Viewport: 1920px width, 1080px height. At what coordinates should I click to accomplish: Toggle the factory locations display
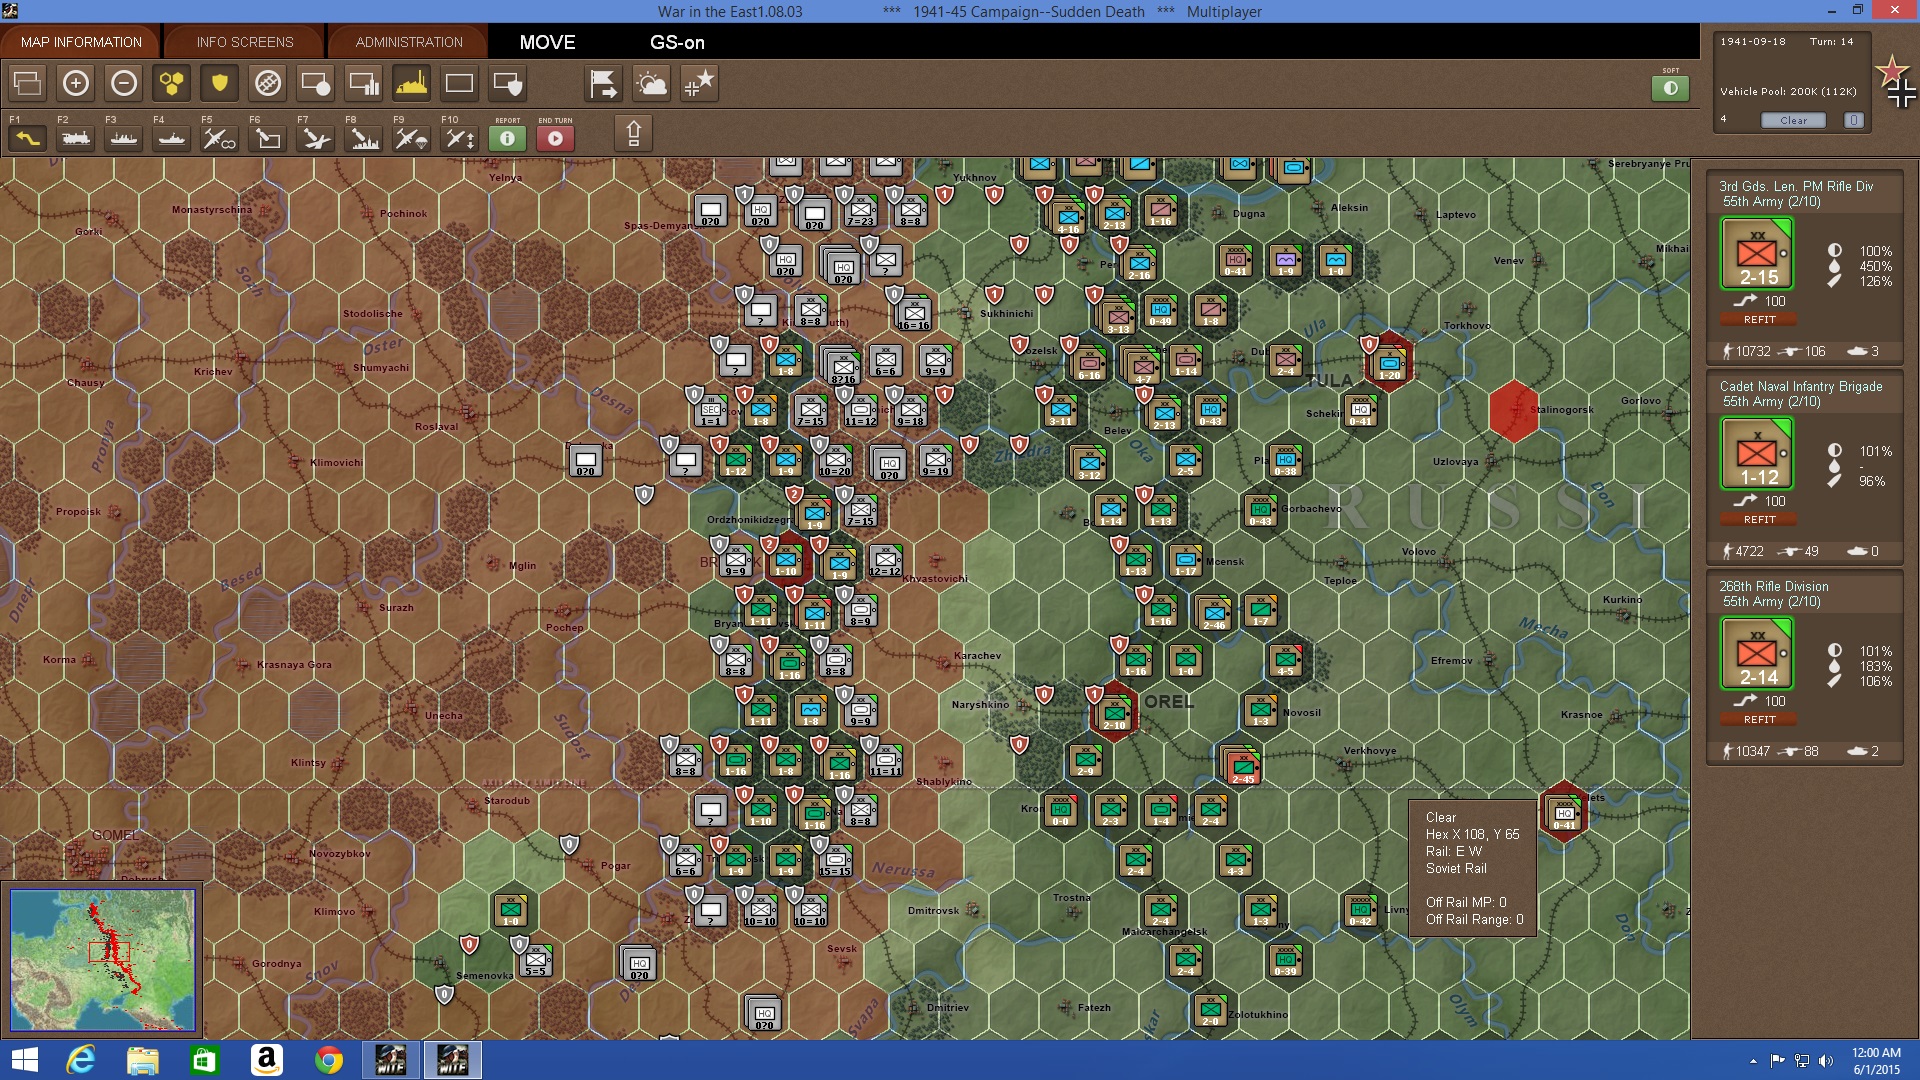click(412, 83)
